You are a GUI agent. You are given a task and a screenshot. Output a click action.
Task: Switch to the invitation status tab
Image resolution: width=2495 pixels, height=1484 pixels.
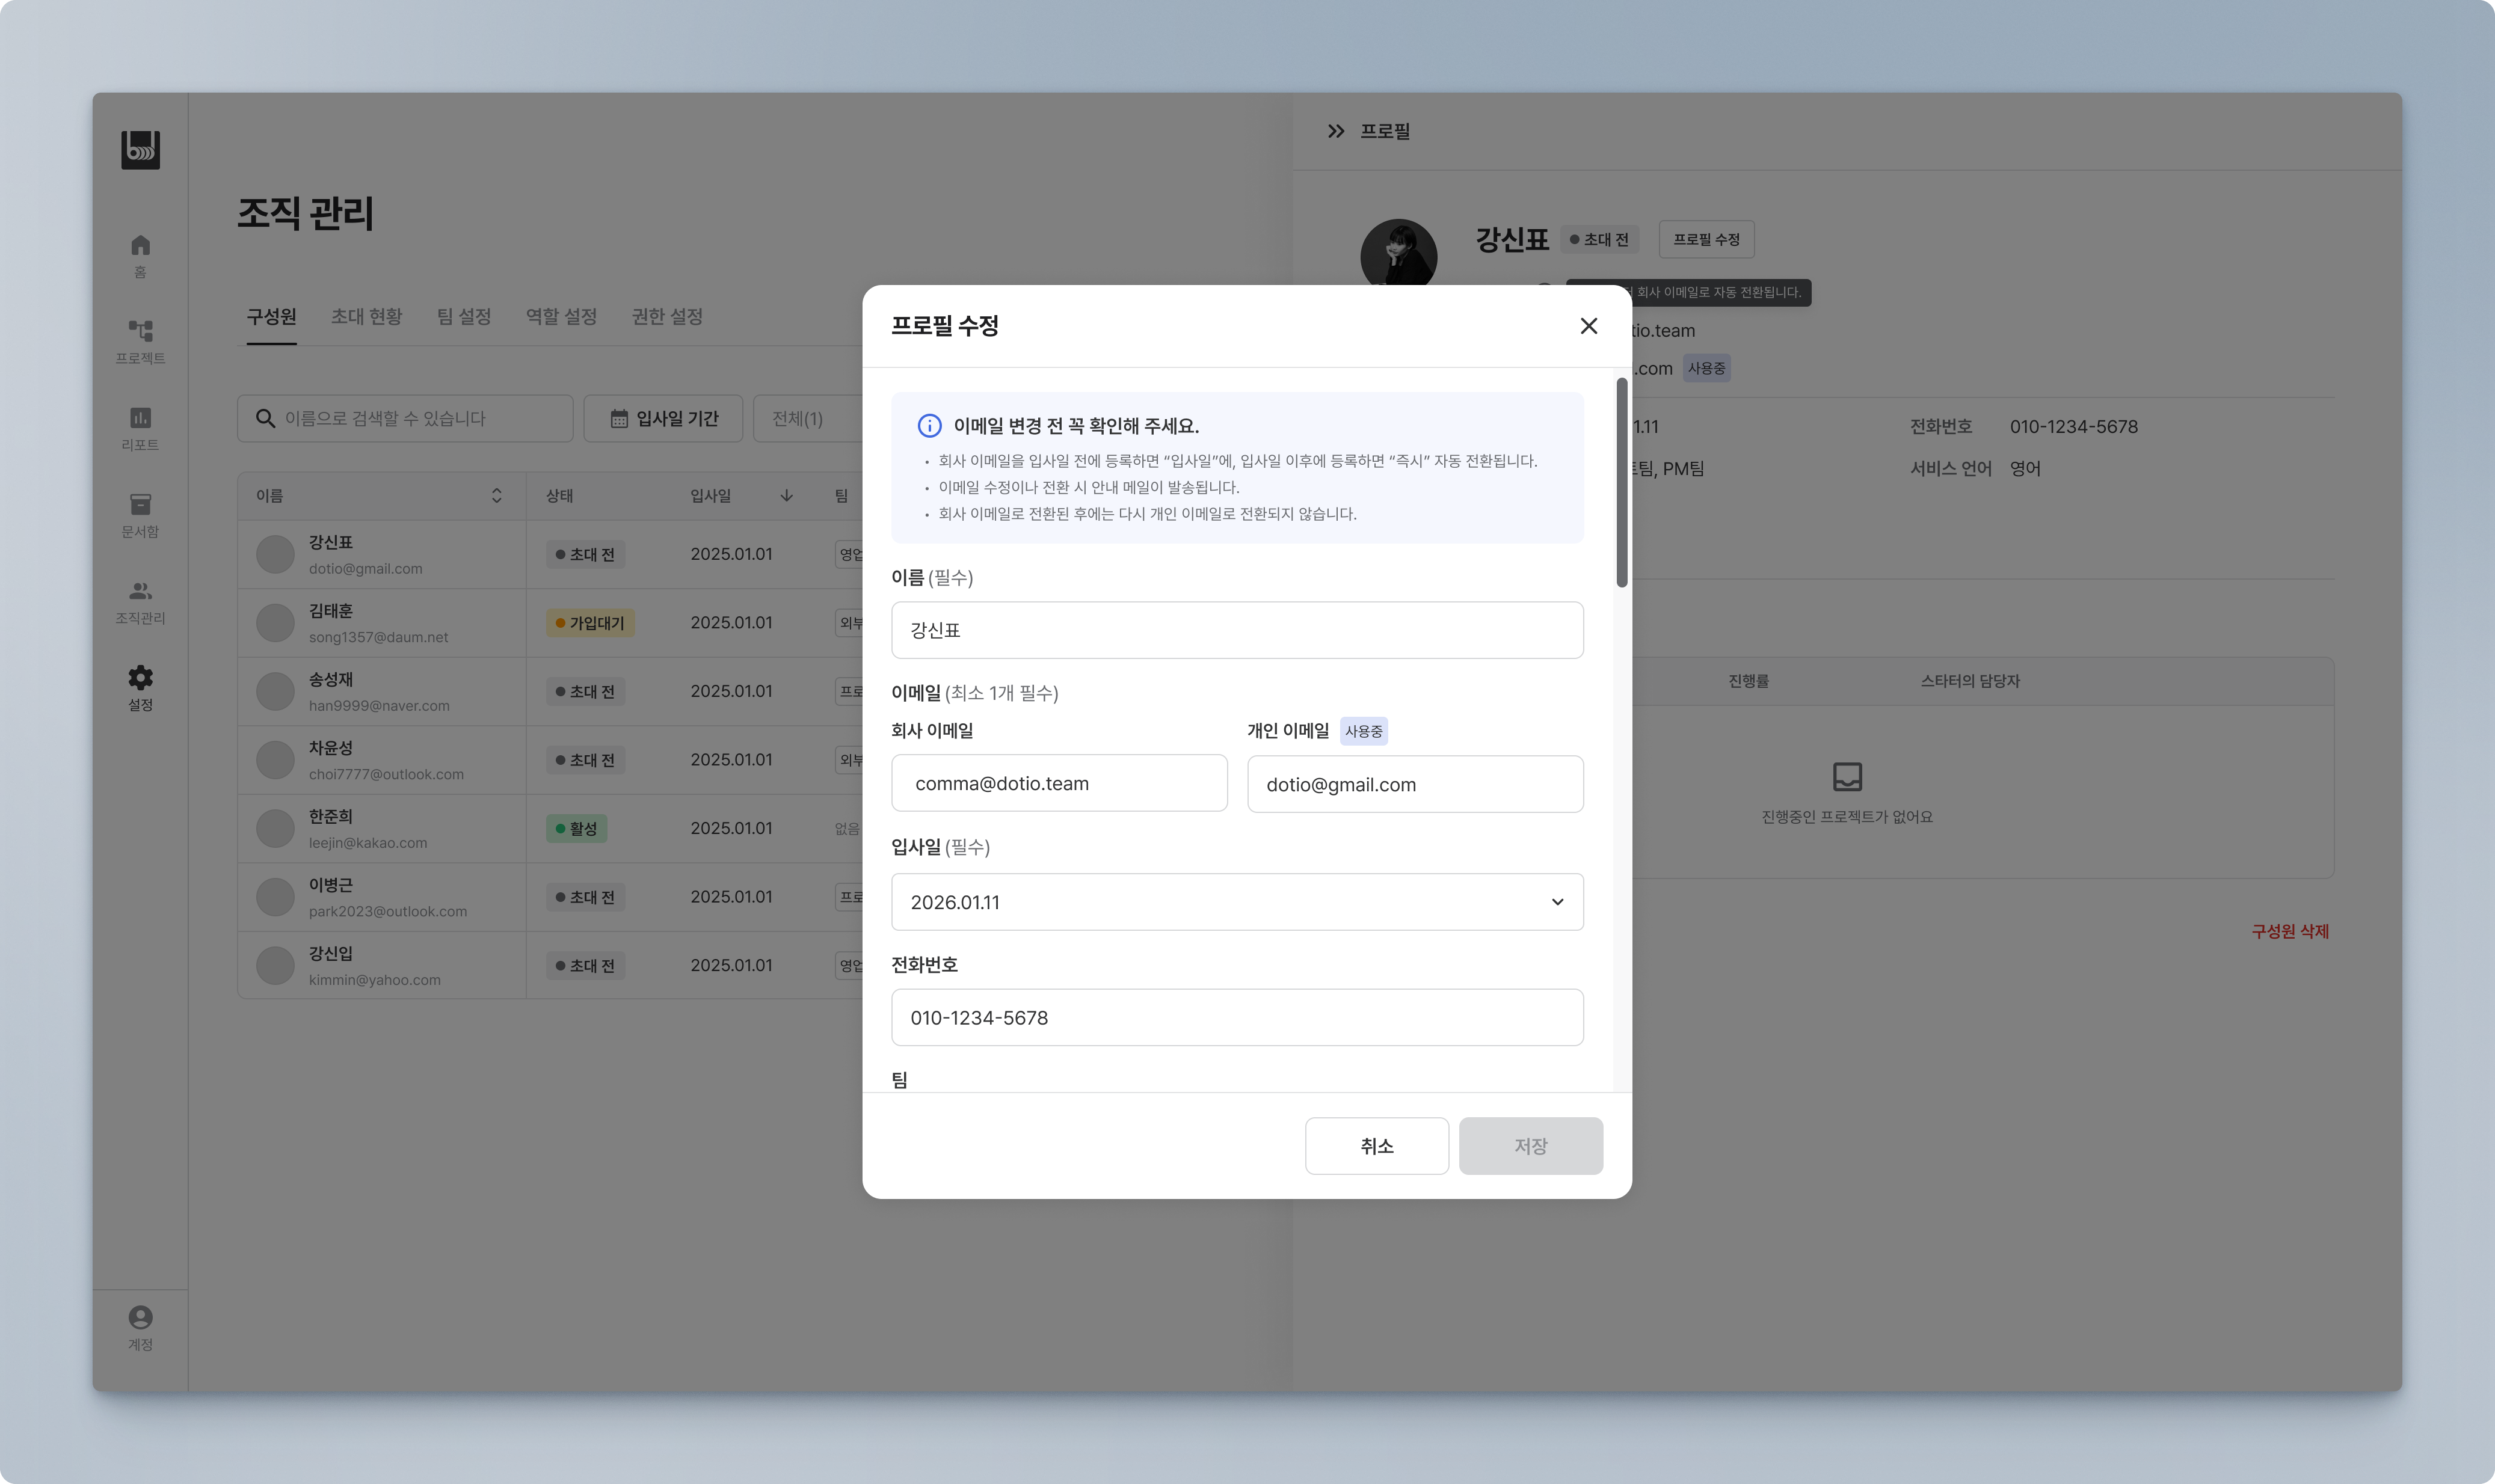(x=366, y=316)
